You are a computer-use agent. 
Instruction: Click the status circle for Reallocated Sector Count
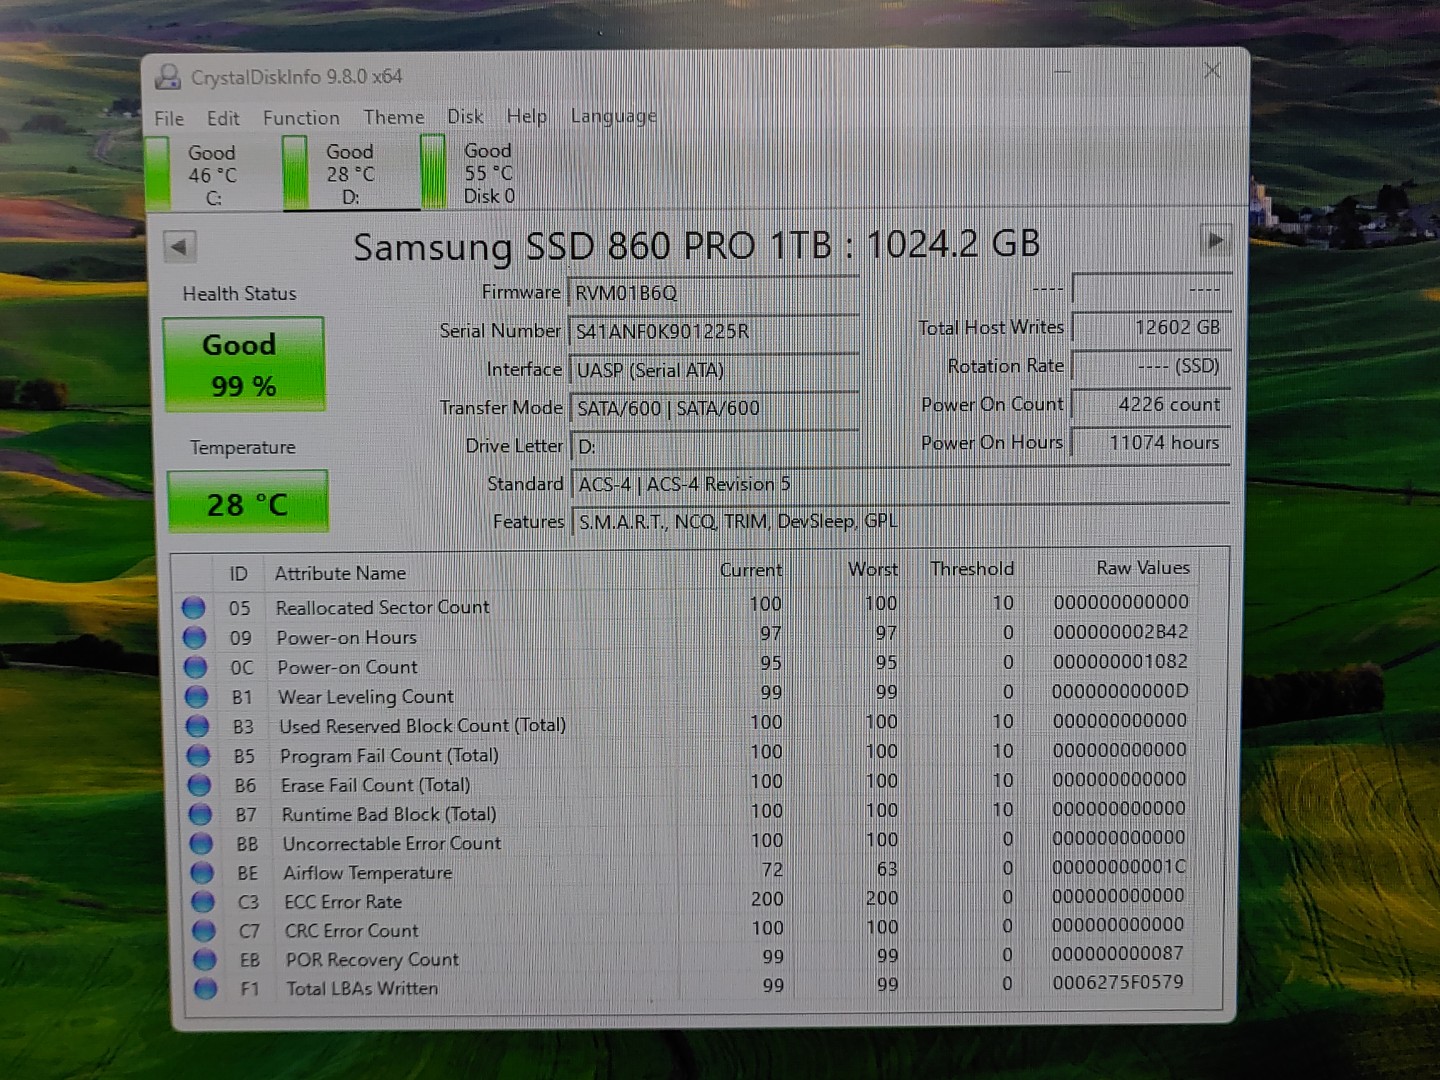[194, 608]
